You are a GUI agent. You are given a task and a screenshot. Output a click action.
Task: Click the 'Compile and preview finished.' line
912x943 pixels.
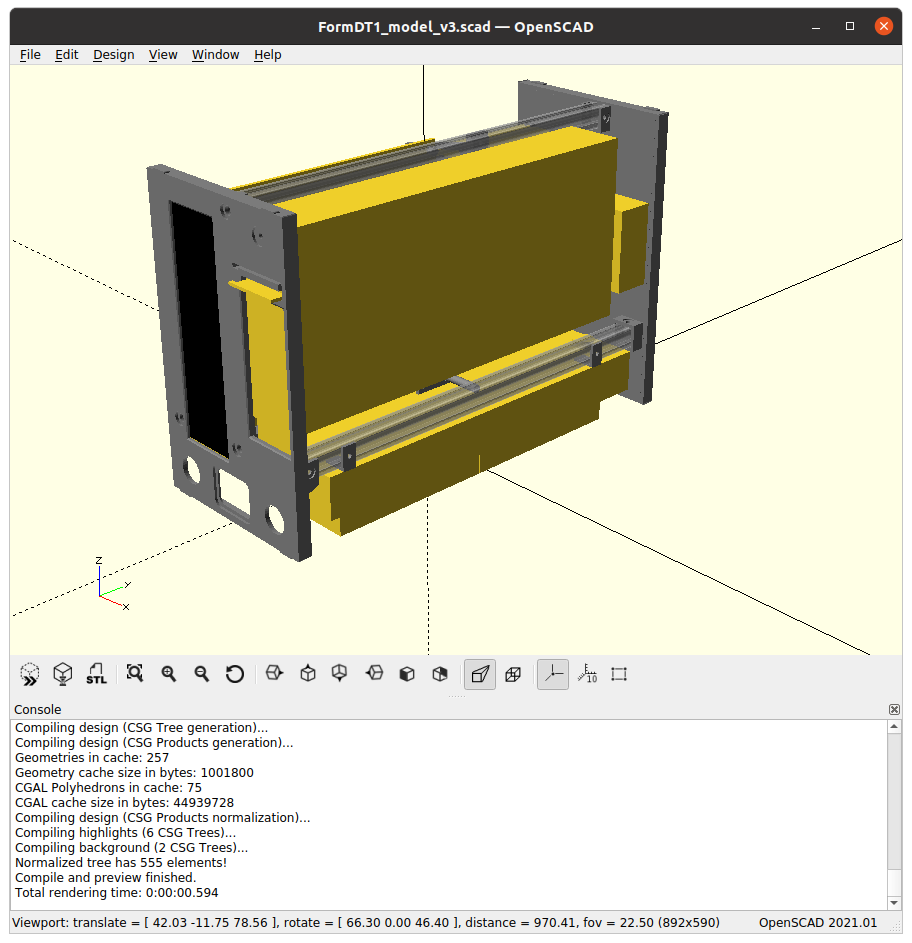pos(106,877)
